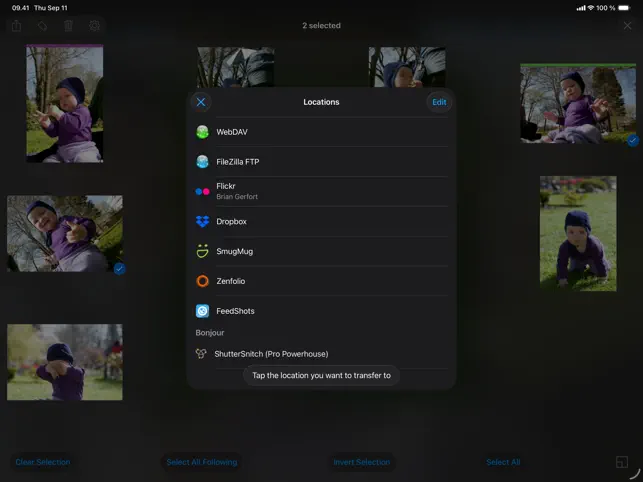Tap the layout icon at bottom right
Viewport: 643px width, 482px height.
tap(622, 462)
